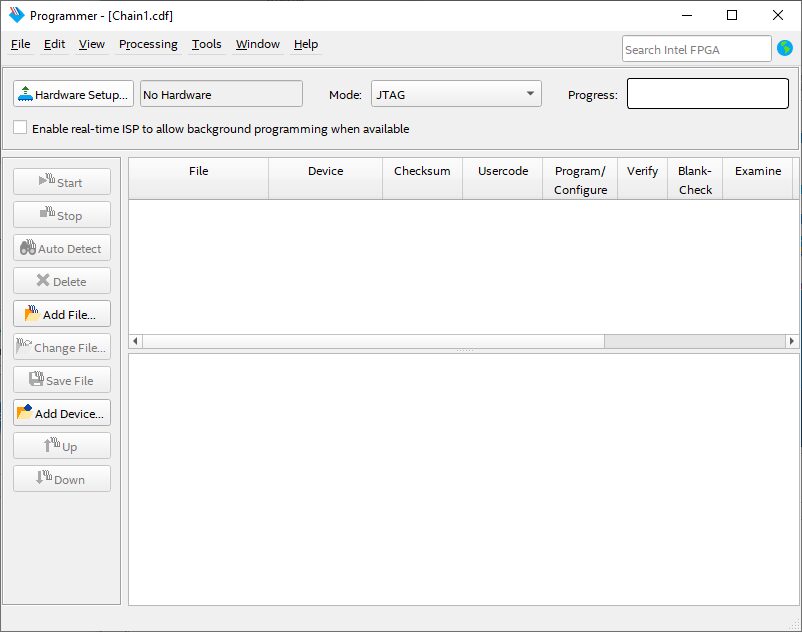Screen dimensions: 802x632
Task: Click the Add File button
Action: (x=62, y=314)
